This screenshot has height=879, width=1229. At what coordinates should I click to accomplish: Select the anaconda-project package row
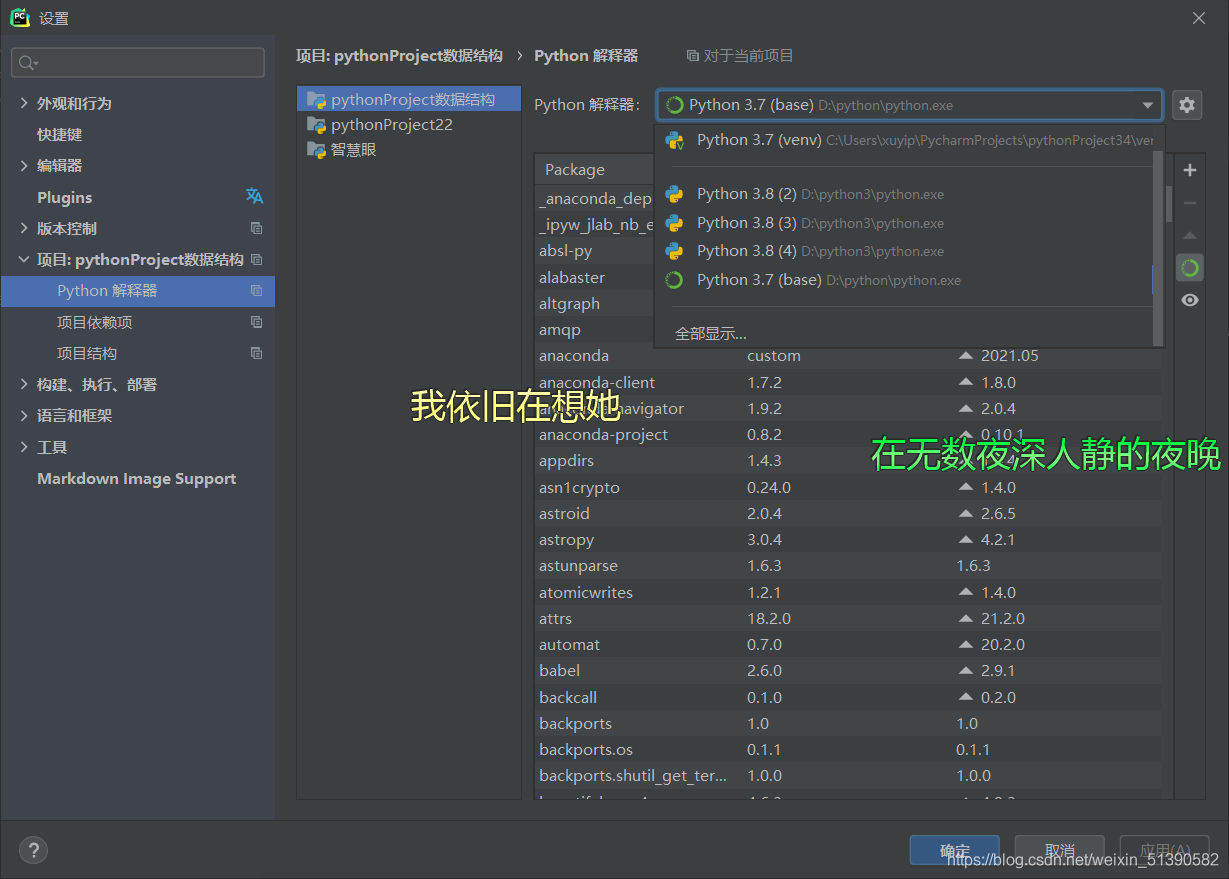849,435
